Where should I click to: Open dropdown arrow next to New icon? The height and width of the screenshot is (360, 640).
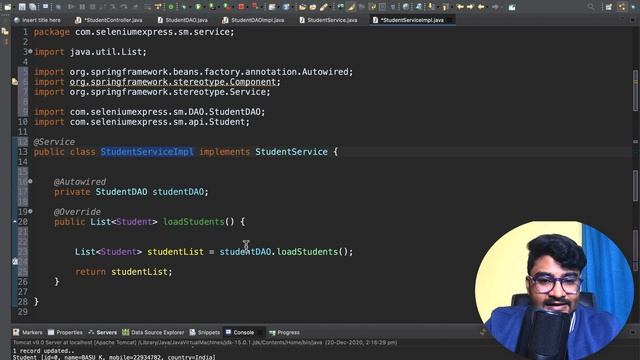point(14,7)
